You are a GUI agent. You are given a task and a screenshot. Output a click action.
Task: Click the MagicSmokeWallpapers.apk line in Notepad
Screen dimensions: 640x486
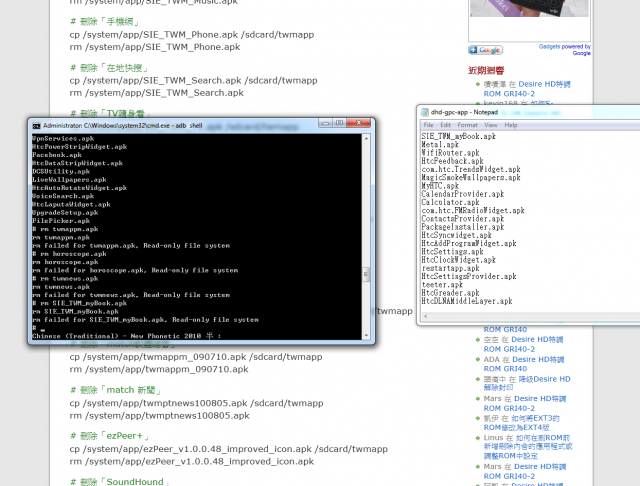(x=471, y=178)
